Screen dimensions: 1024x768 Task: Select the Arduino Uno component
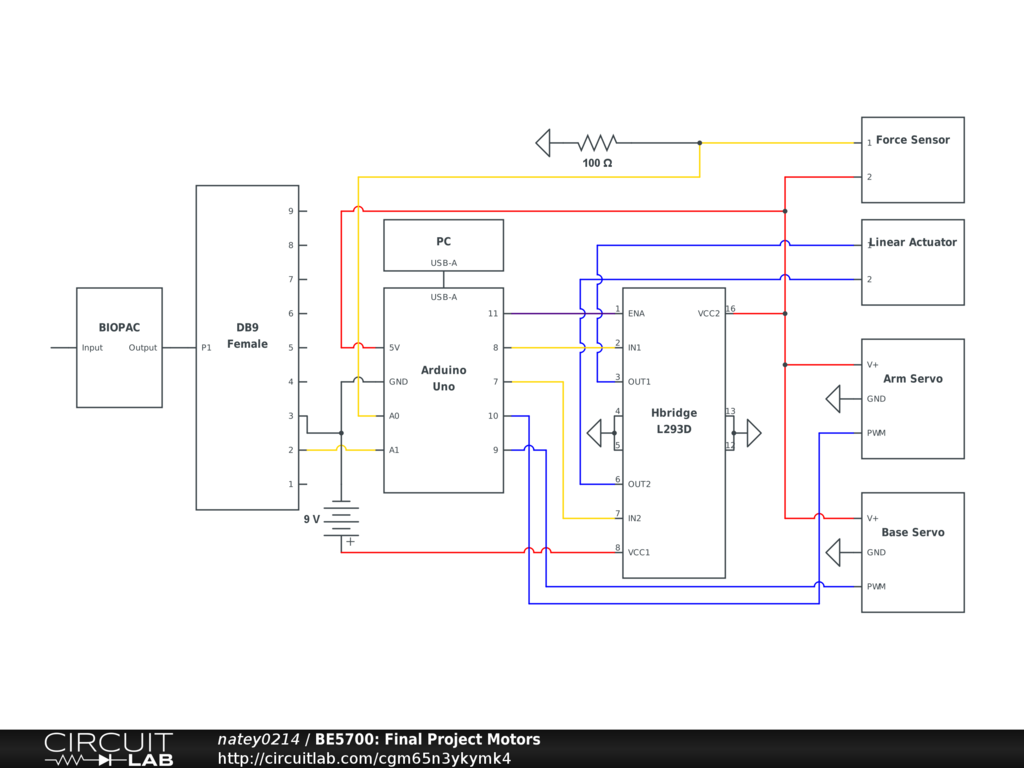pos(443,390)
